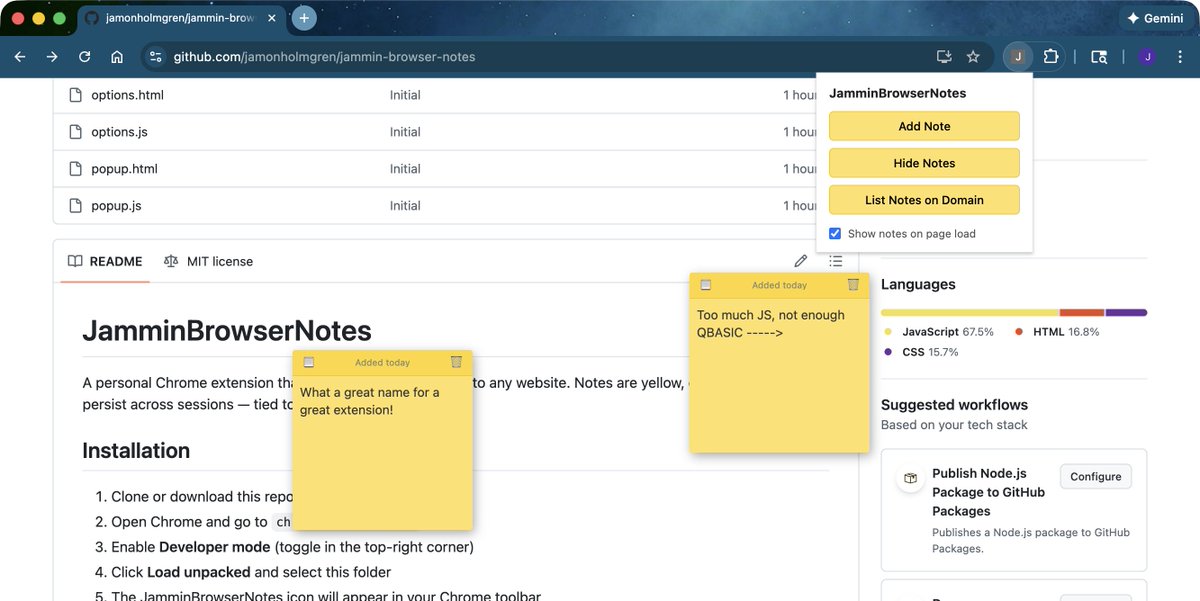Open a new tab with plus button
This screenshot has height=601, width=1200.
tap(304, 18)
